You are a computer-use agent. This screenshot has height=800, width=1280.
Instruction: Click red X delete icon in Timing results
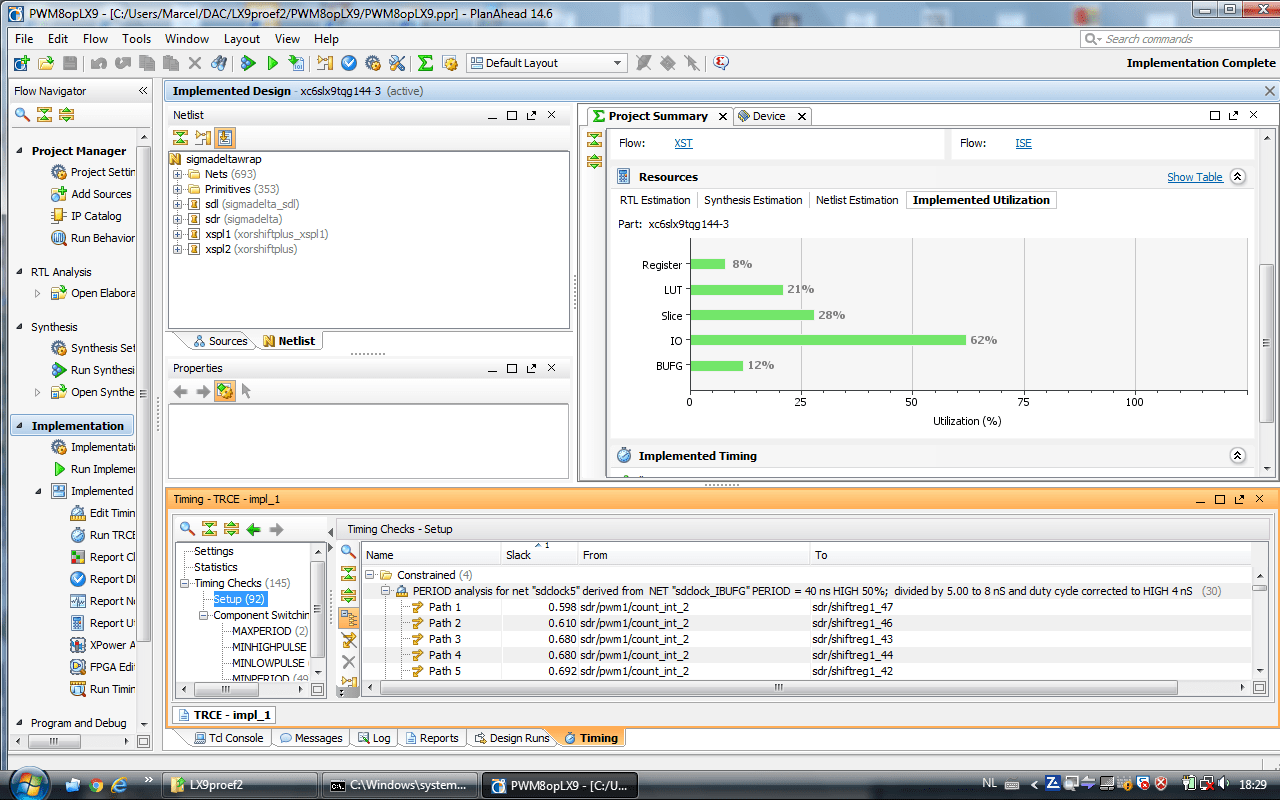(x=348, y=662)
